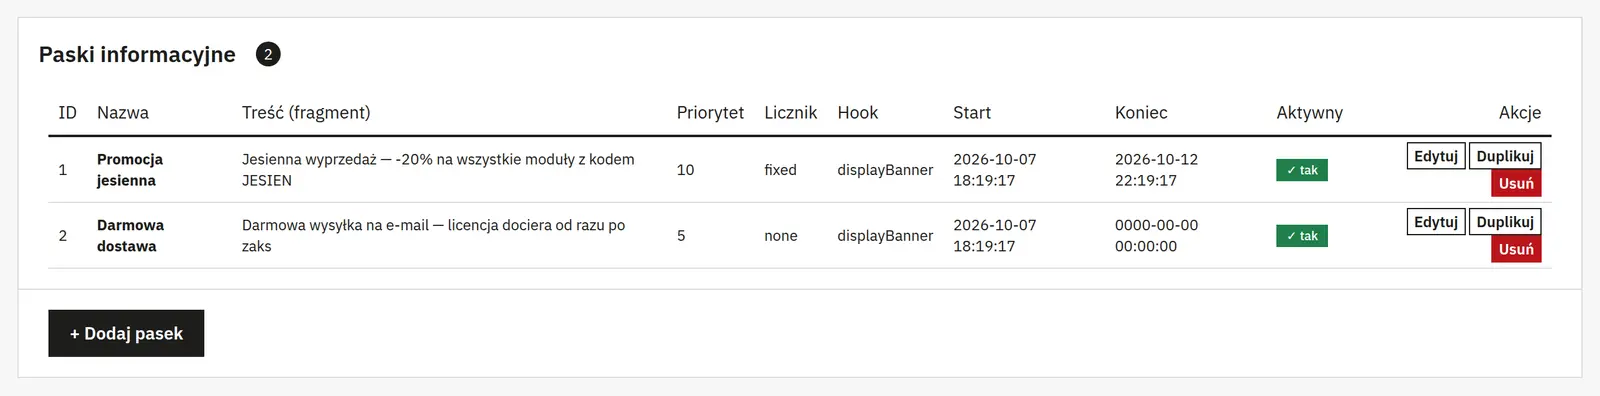Select the Darmowa dostawa name cell
Viewport: 1600px width, 396px height.
(130, 236)
